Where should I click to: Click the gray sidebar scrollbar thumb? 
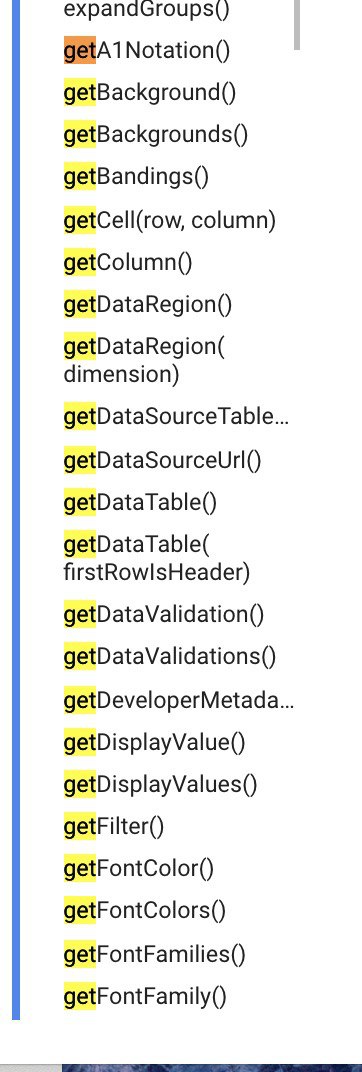[x=297, y=25]
